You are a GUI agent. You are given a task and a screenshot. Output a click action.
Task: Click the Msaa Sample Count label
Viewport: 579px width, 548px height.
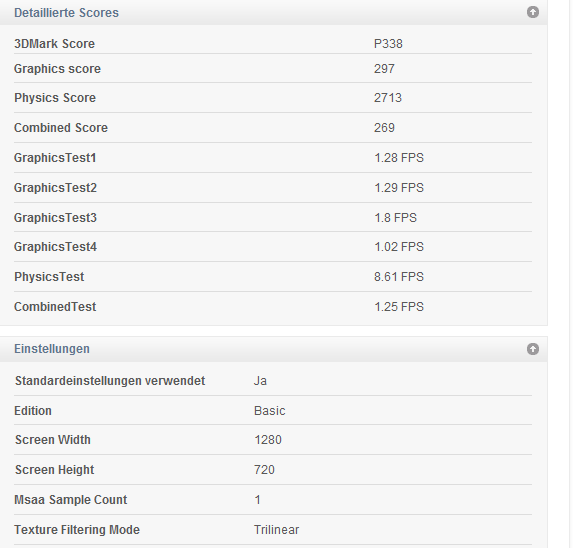[71, 500]
